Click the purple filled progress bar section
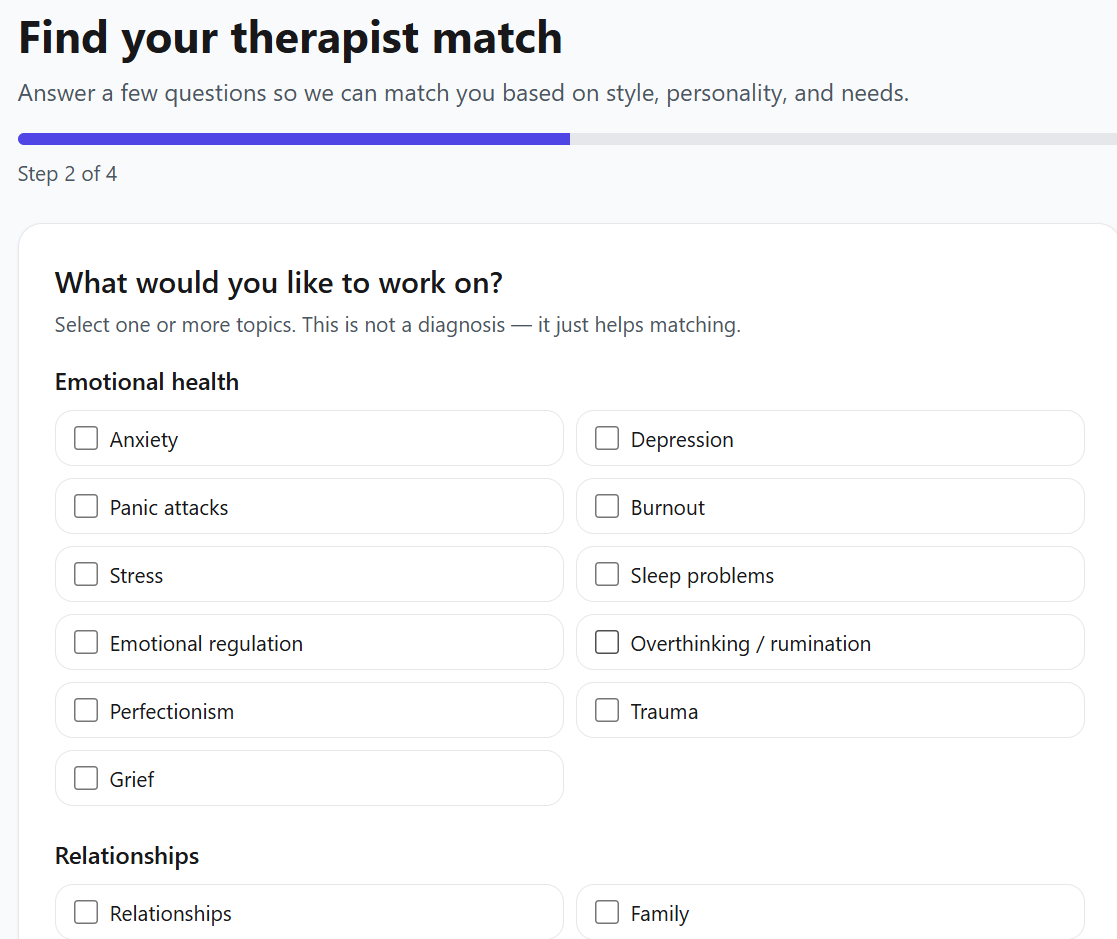Viewport: 1117px width, 939px height. tap(294, 139)
